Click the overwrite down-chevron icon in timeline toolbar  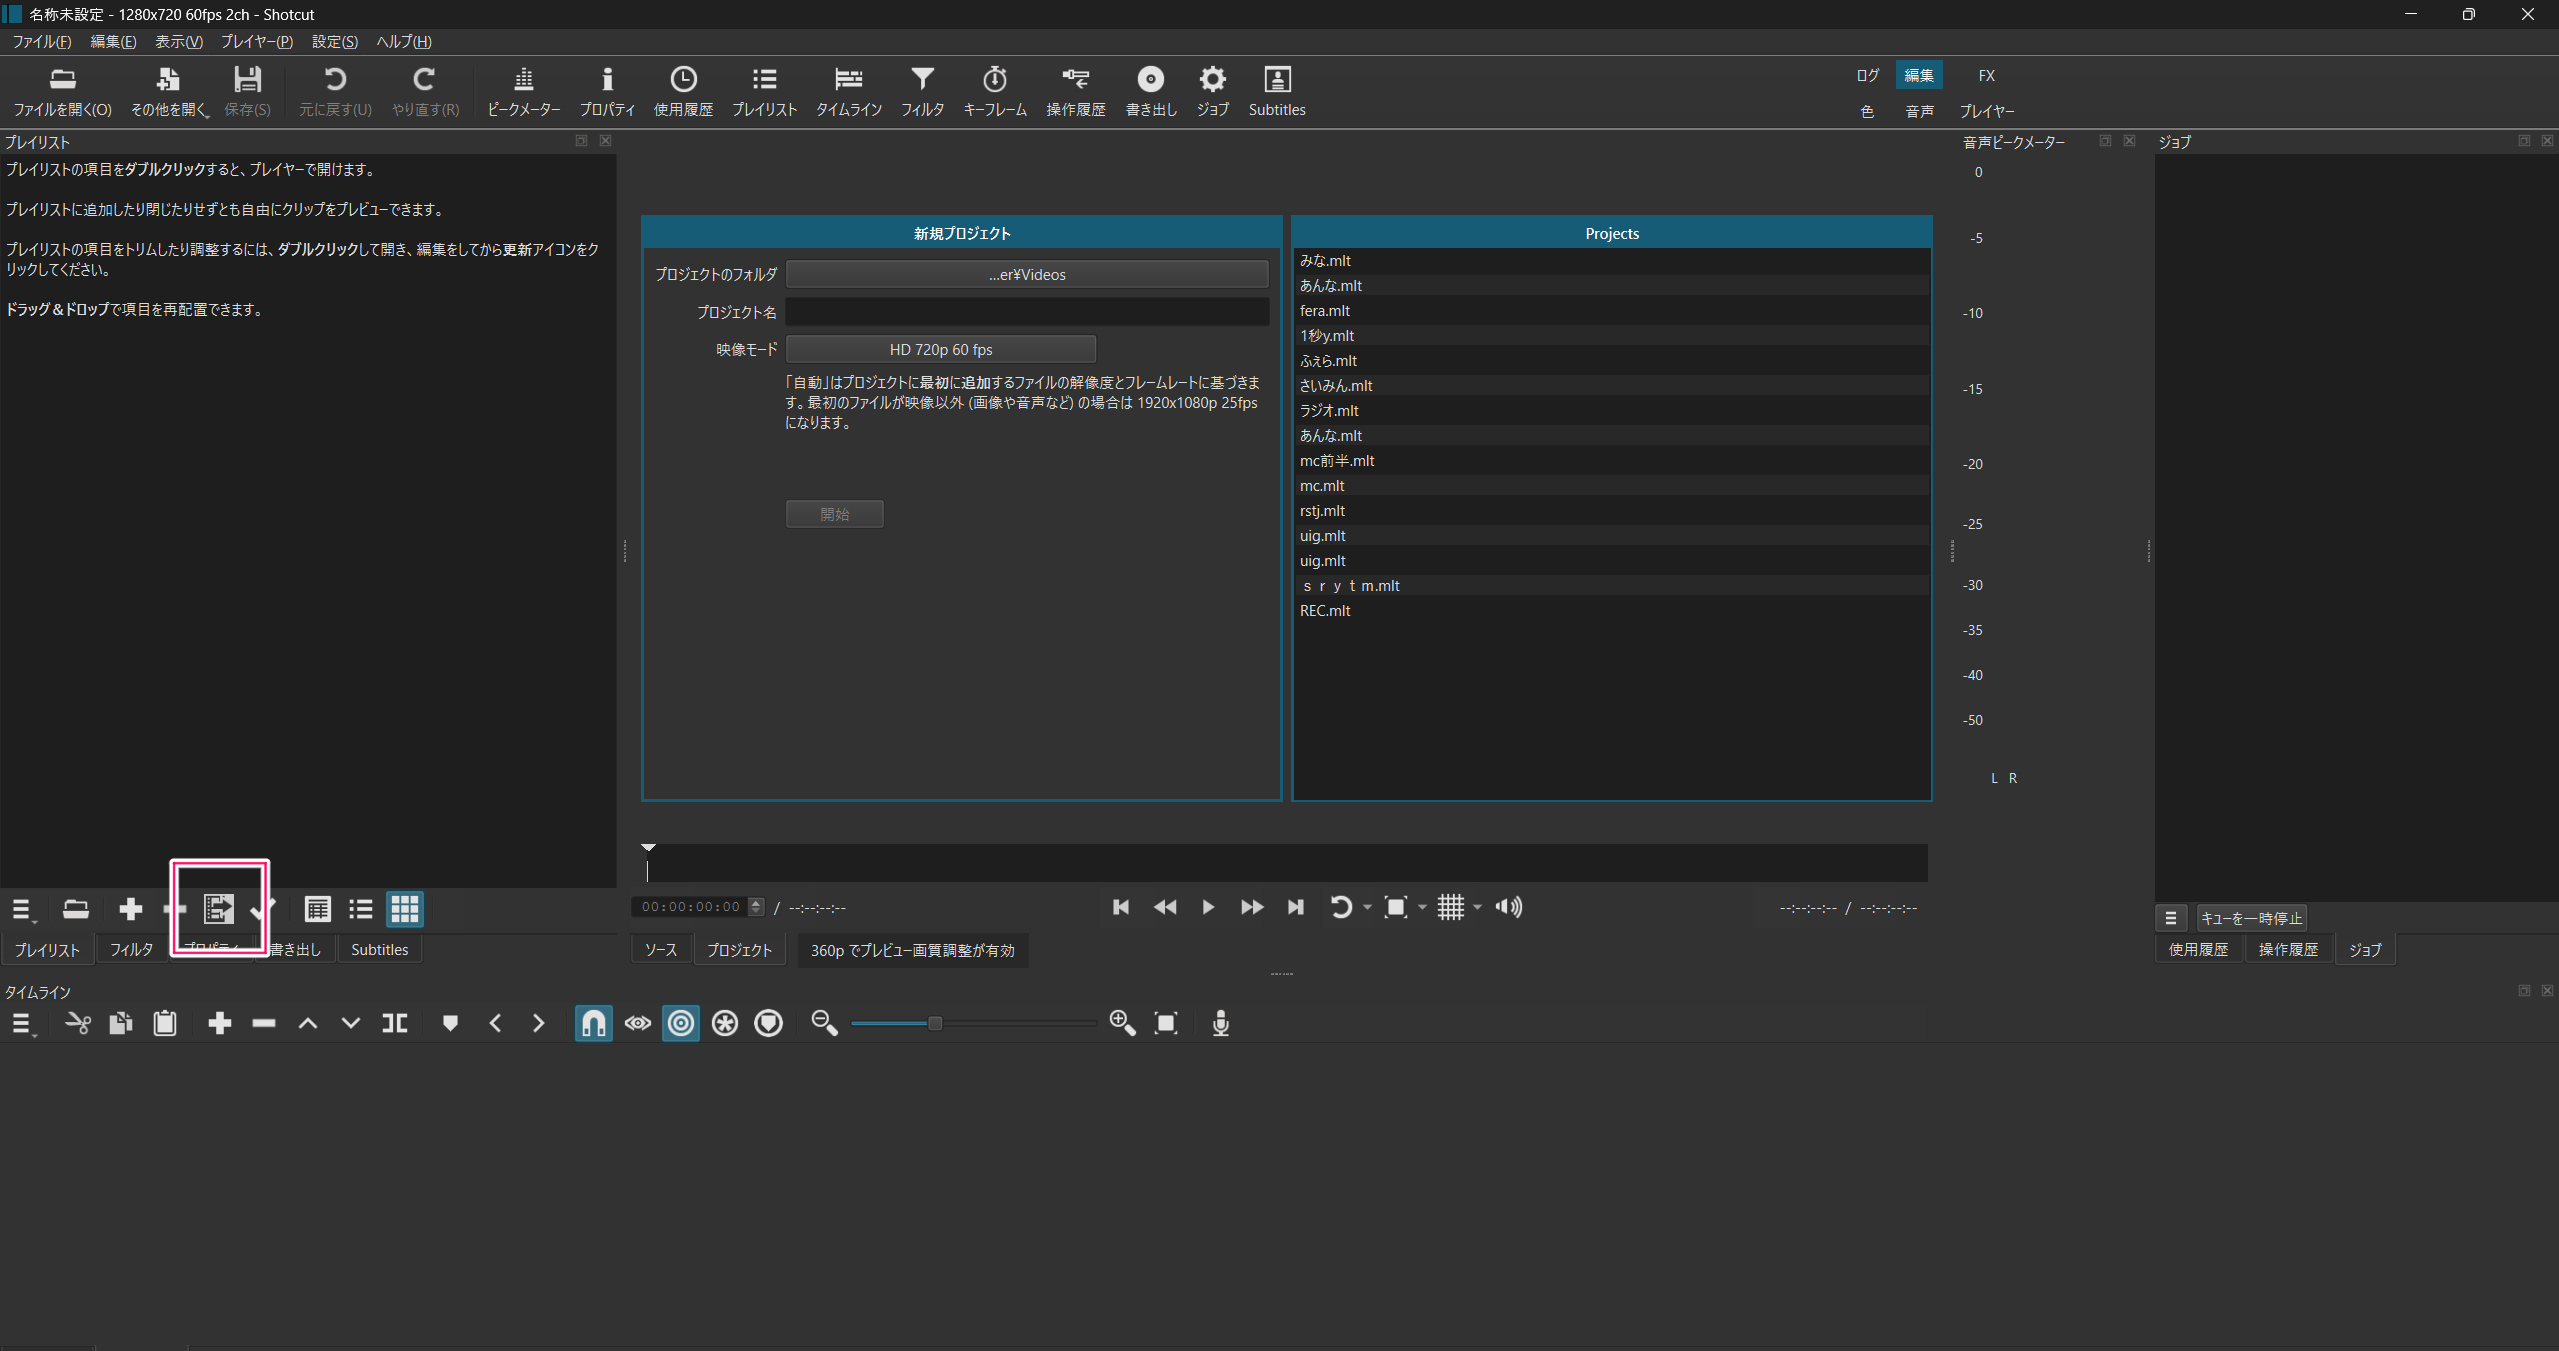(351, 1023)
